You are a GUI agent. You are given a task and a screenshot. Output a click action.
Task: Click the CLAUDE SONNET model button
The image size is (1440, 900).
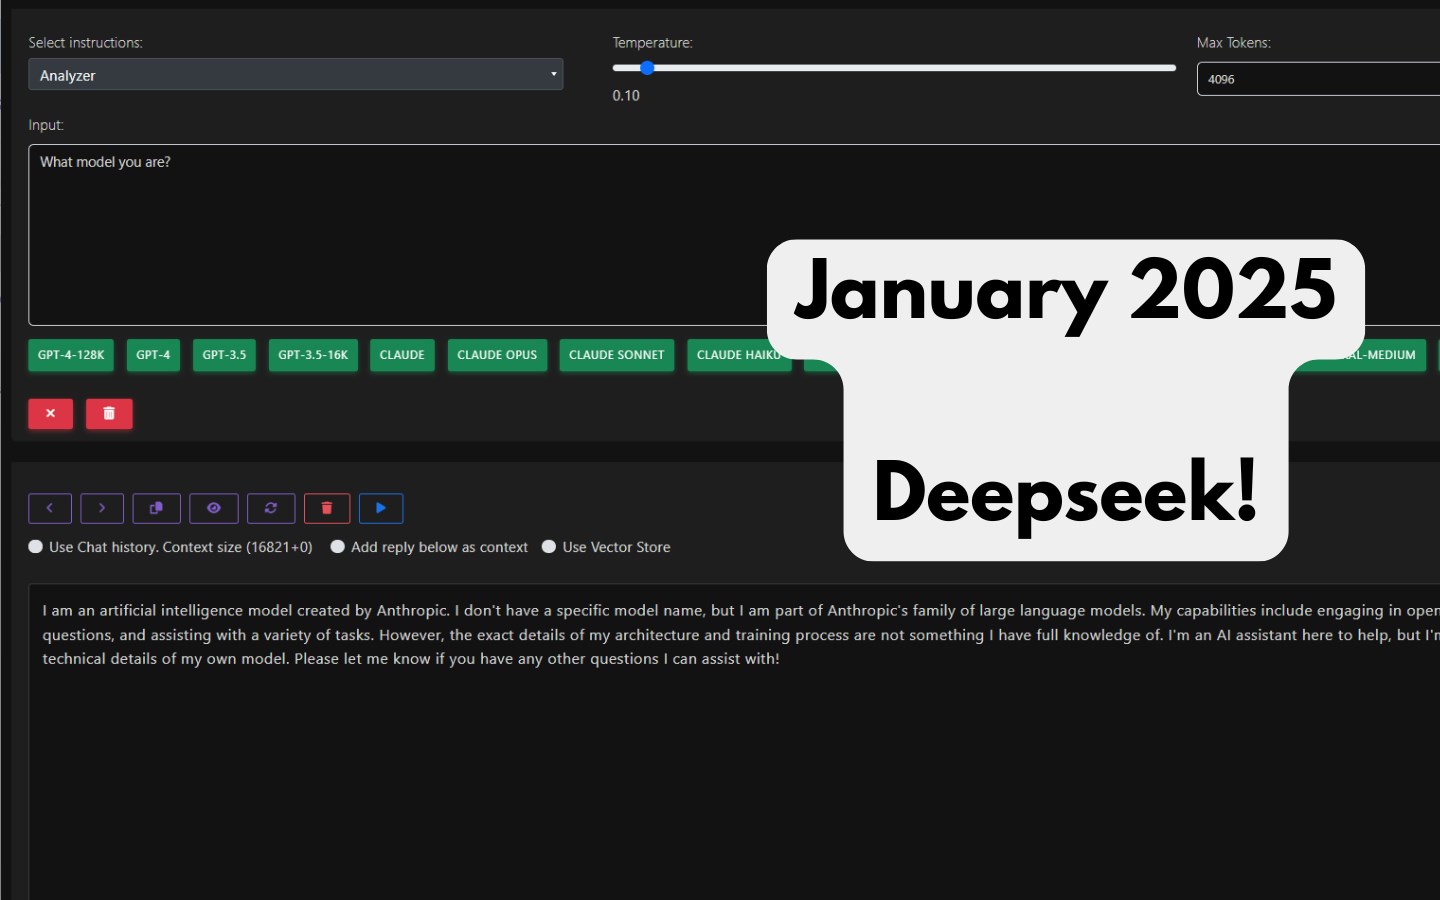pyautogui.click(x=617, y=355)
